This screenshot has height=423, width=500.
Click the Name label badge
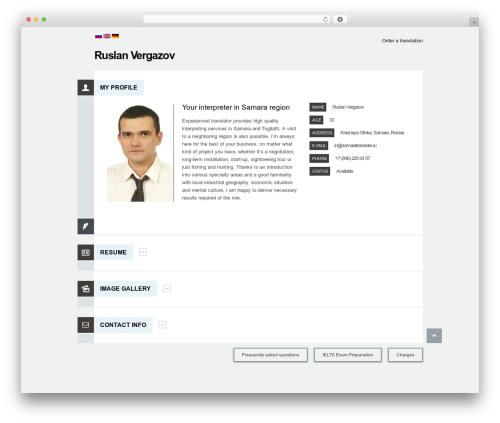tap(318, 107)
